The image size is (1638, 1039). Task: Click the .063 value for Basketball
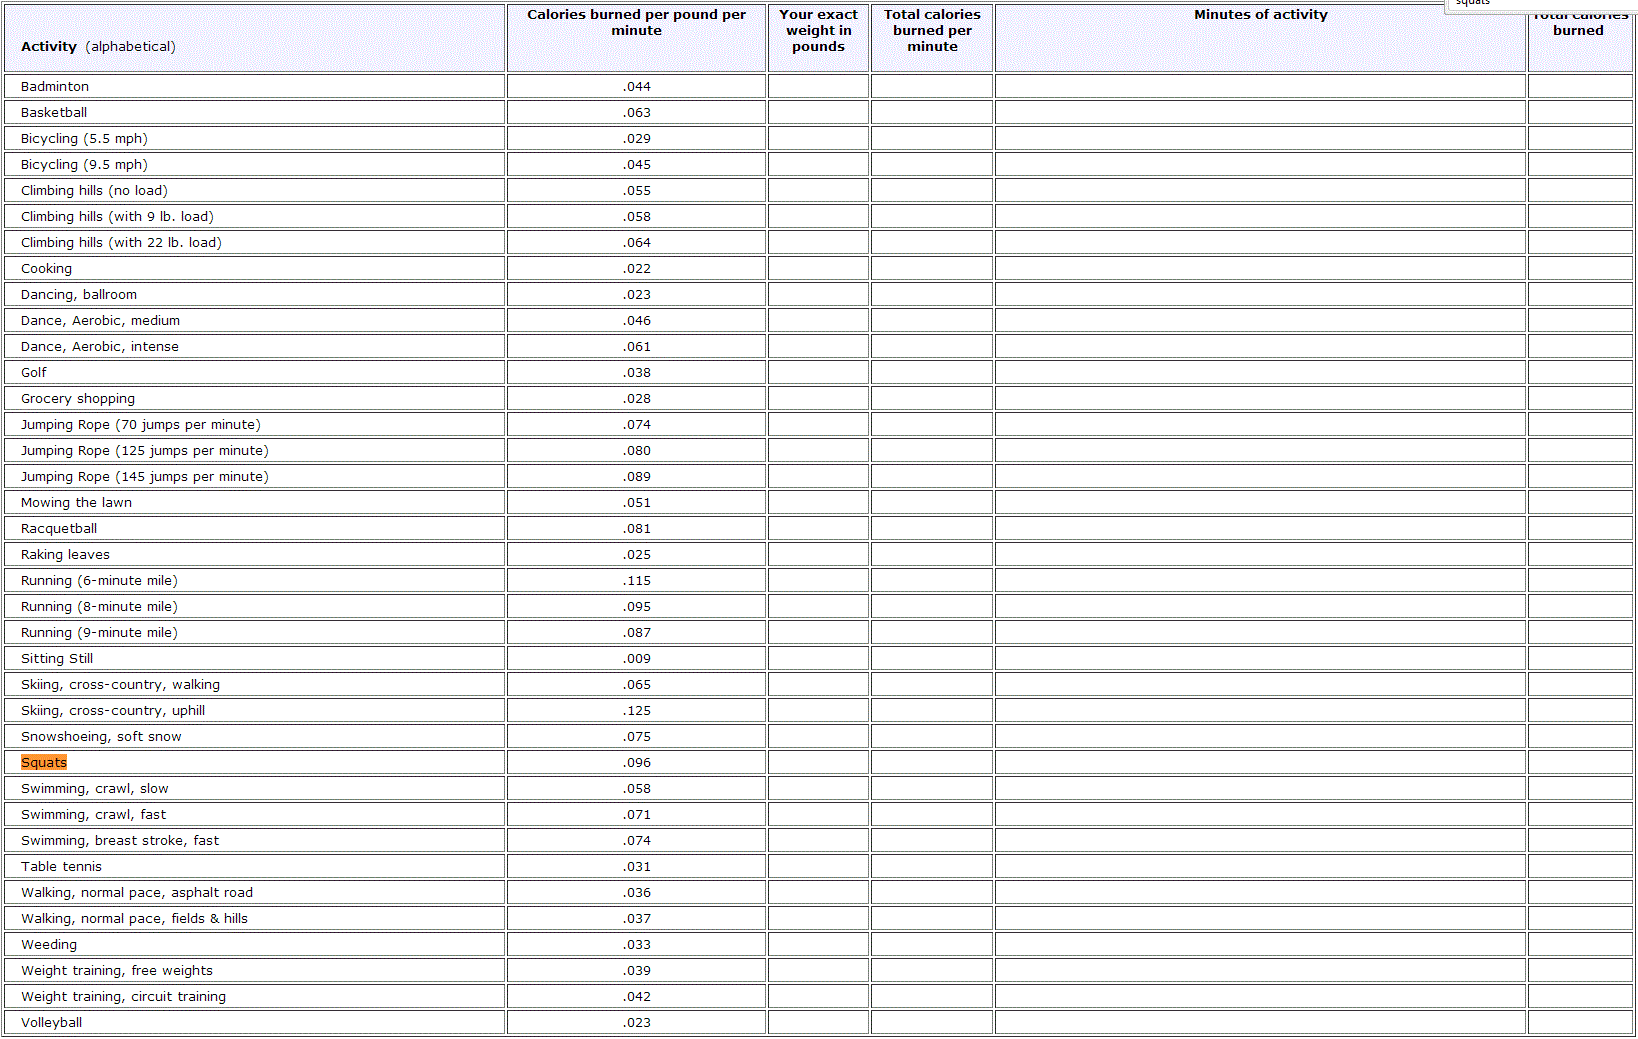636,112
